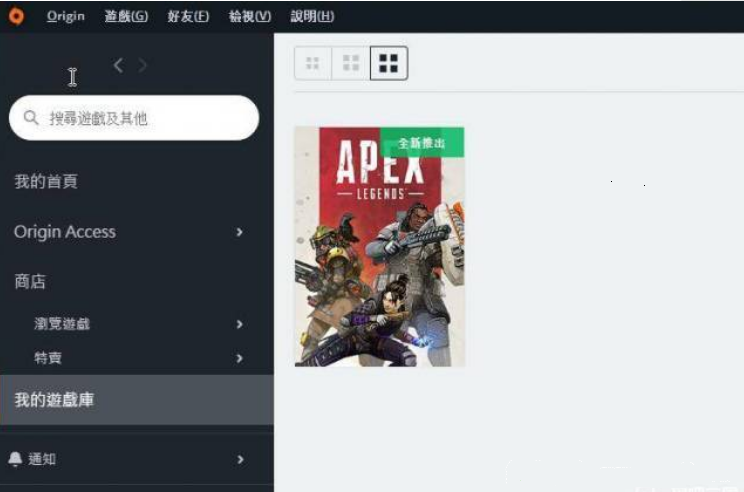Screen dimensions: 744x492
Task: Open the Origin menu
Action: tap(65, 16)
